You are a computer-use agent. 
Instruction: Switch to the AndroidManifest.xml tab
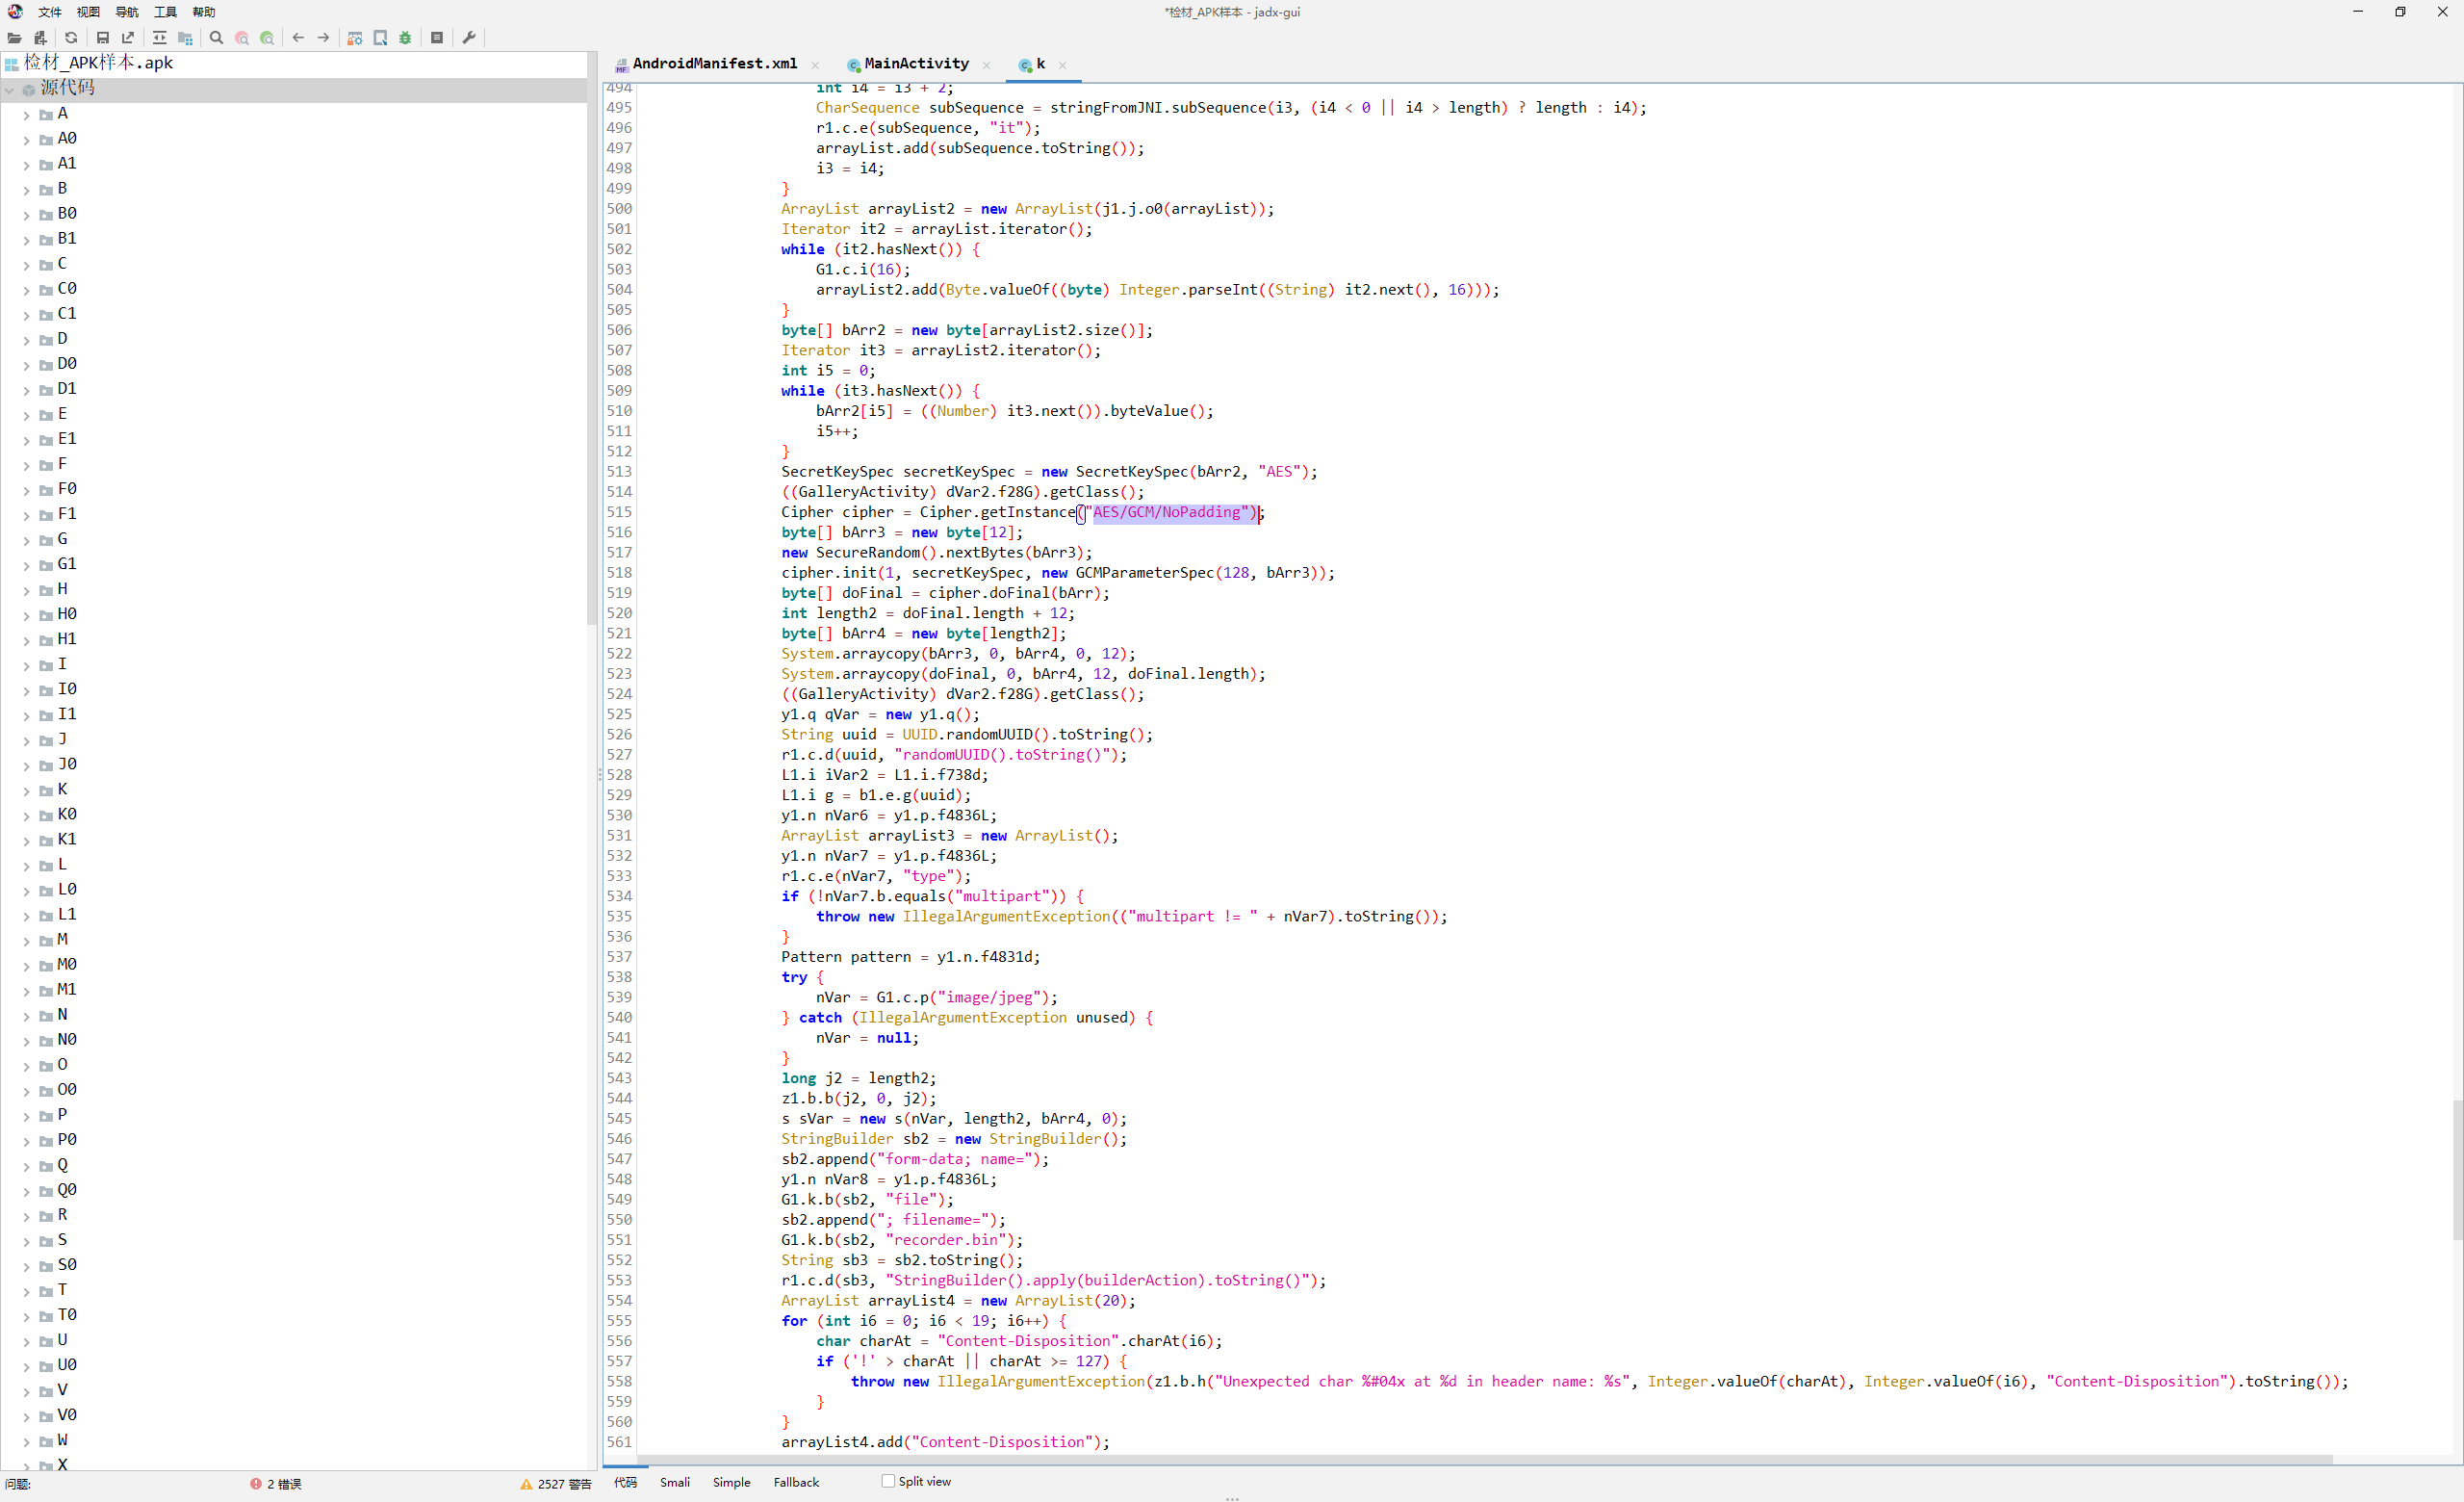tap(715, 64)
